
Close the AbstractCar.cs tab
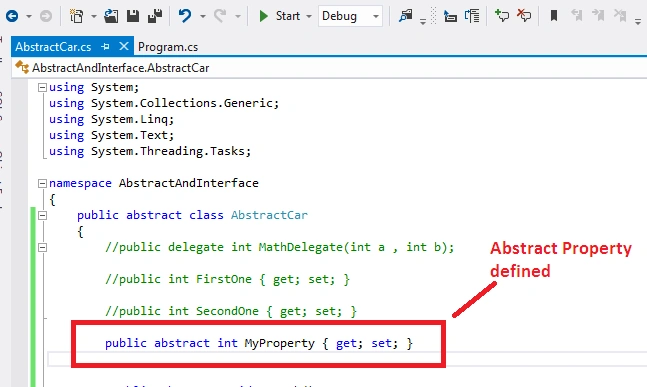point(124,46)
